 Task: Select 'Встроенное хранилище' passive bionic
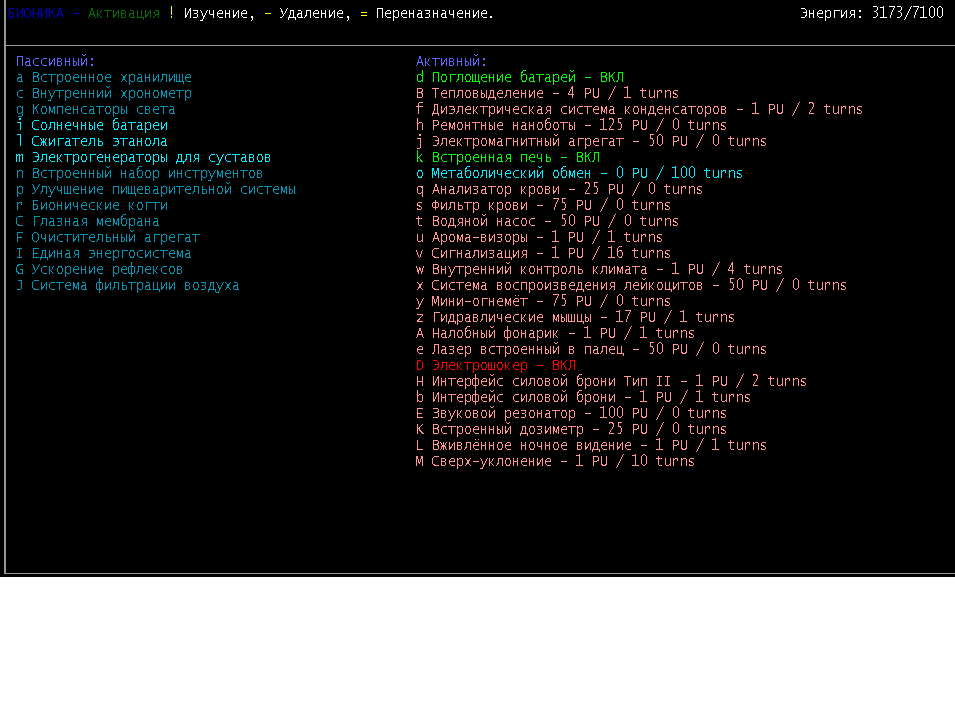104,77
